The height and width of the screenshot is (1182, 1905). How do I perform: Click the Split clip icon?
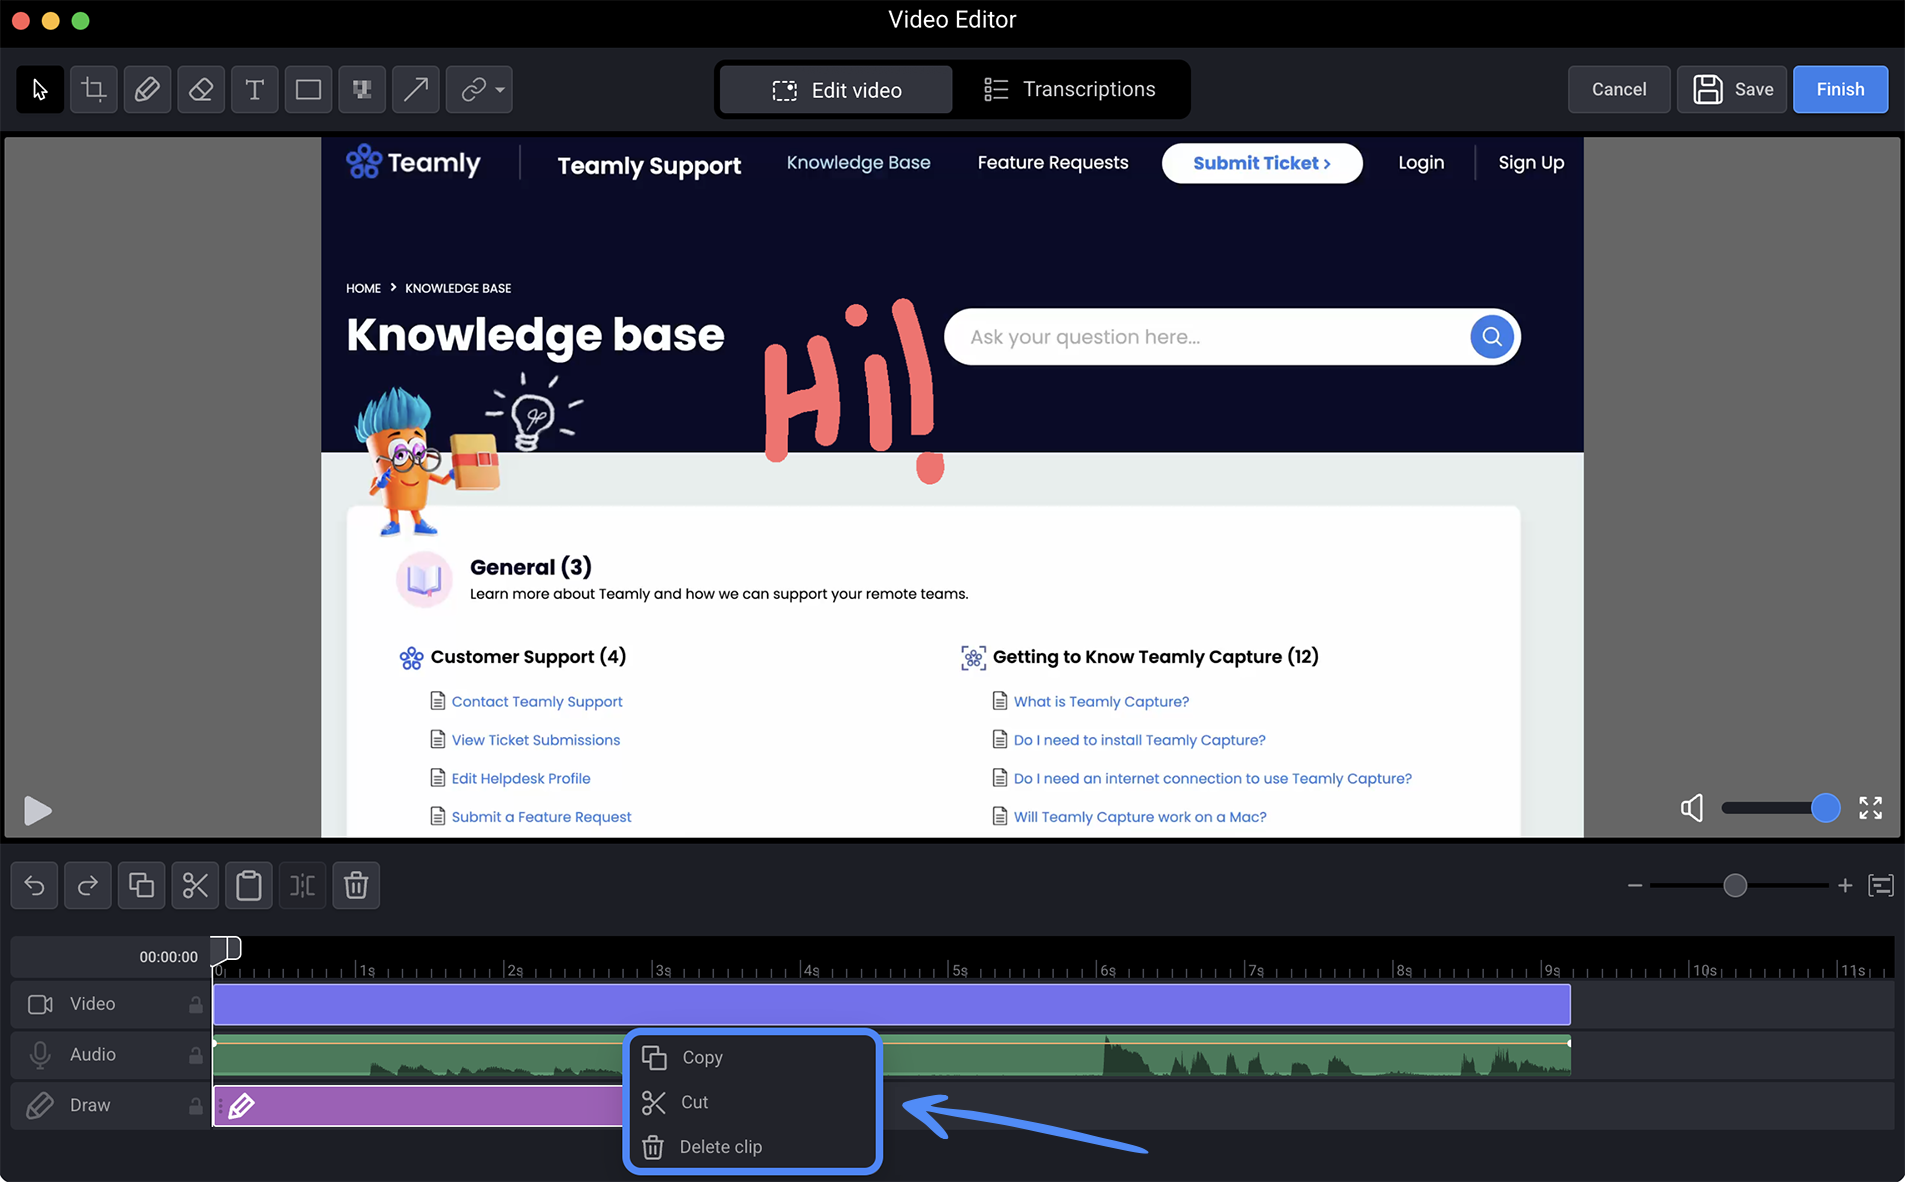pyautogui.click(x=302, y=885)
